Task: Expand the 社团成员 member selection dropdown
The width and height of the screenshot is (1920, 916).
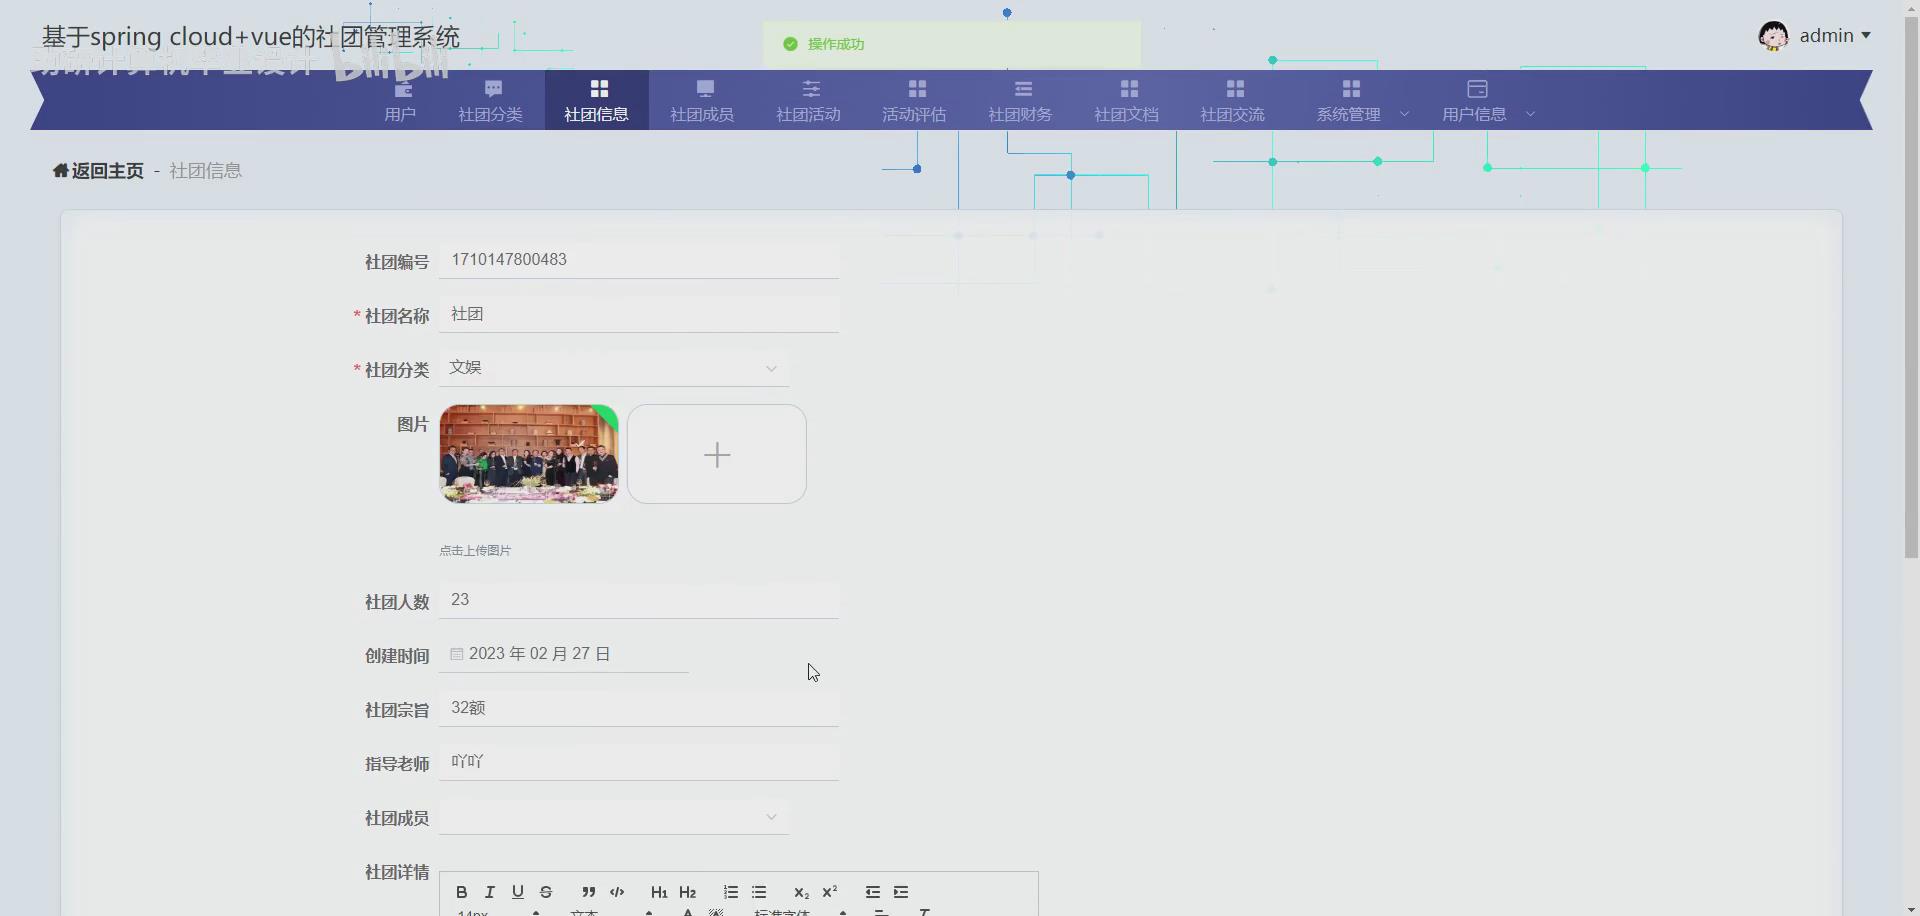Action: point(612,817)
